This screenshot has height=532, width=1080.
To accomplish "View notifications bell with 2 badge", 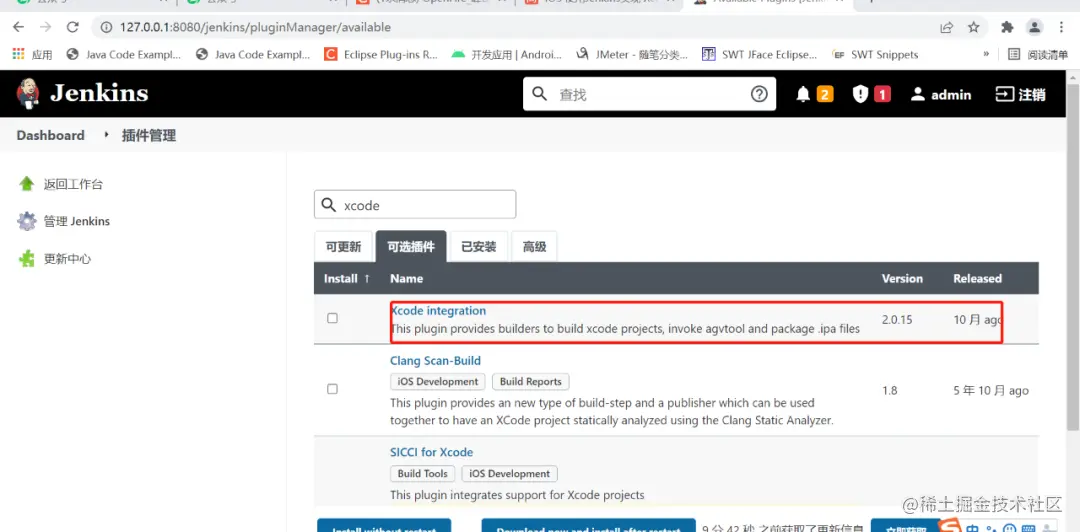I will [814, 94].
